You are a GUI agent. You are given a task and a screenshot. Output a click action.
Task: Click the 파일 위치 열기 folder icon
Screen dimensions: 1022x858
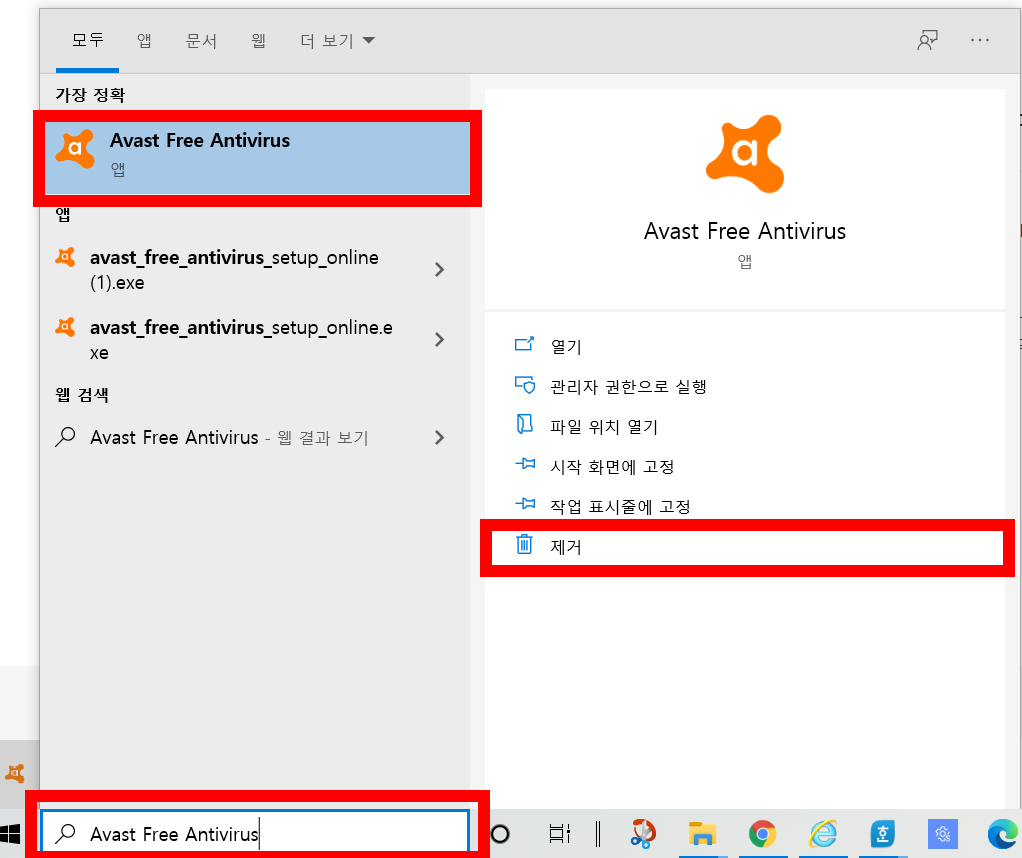[524, 424]
